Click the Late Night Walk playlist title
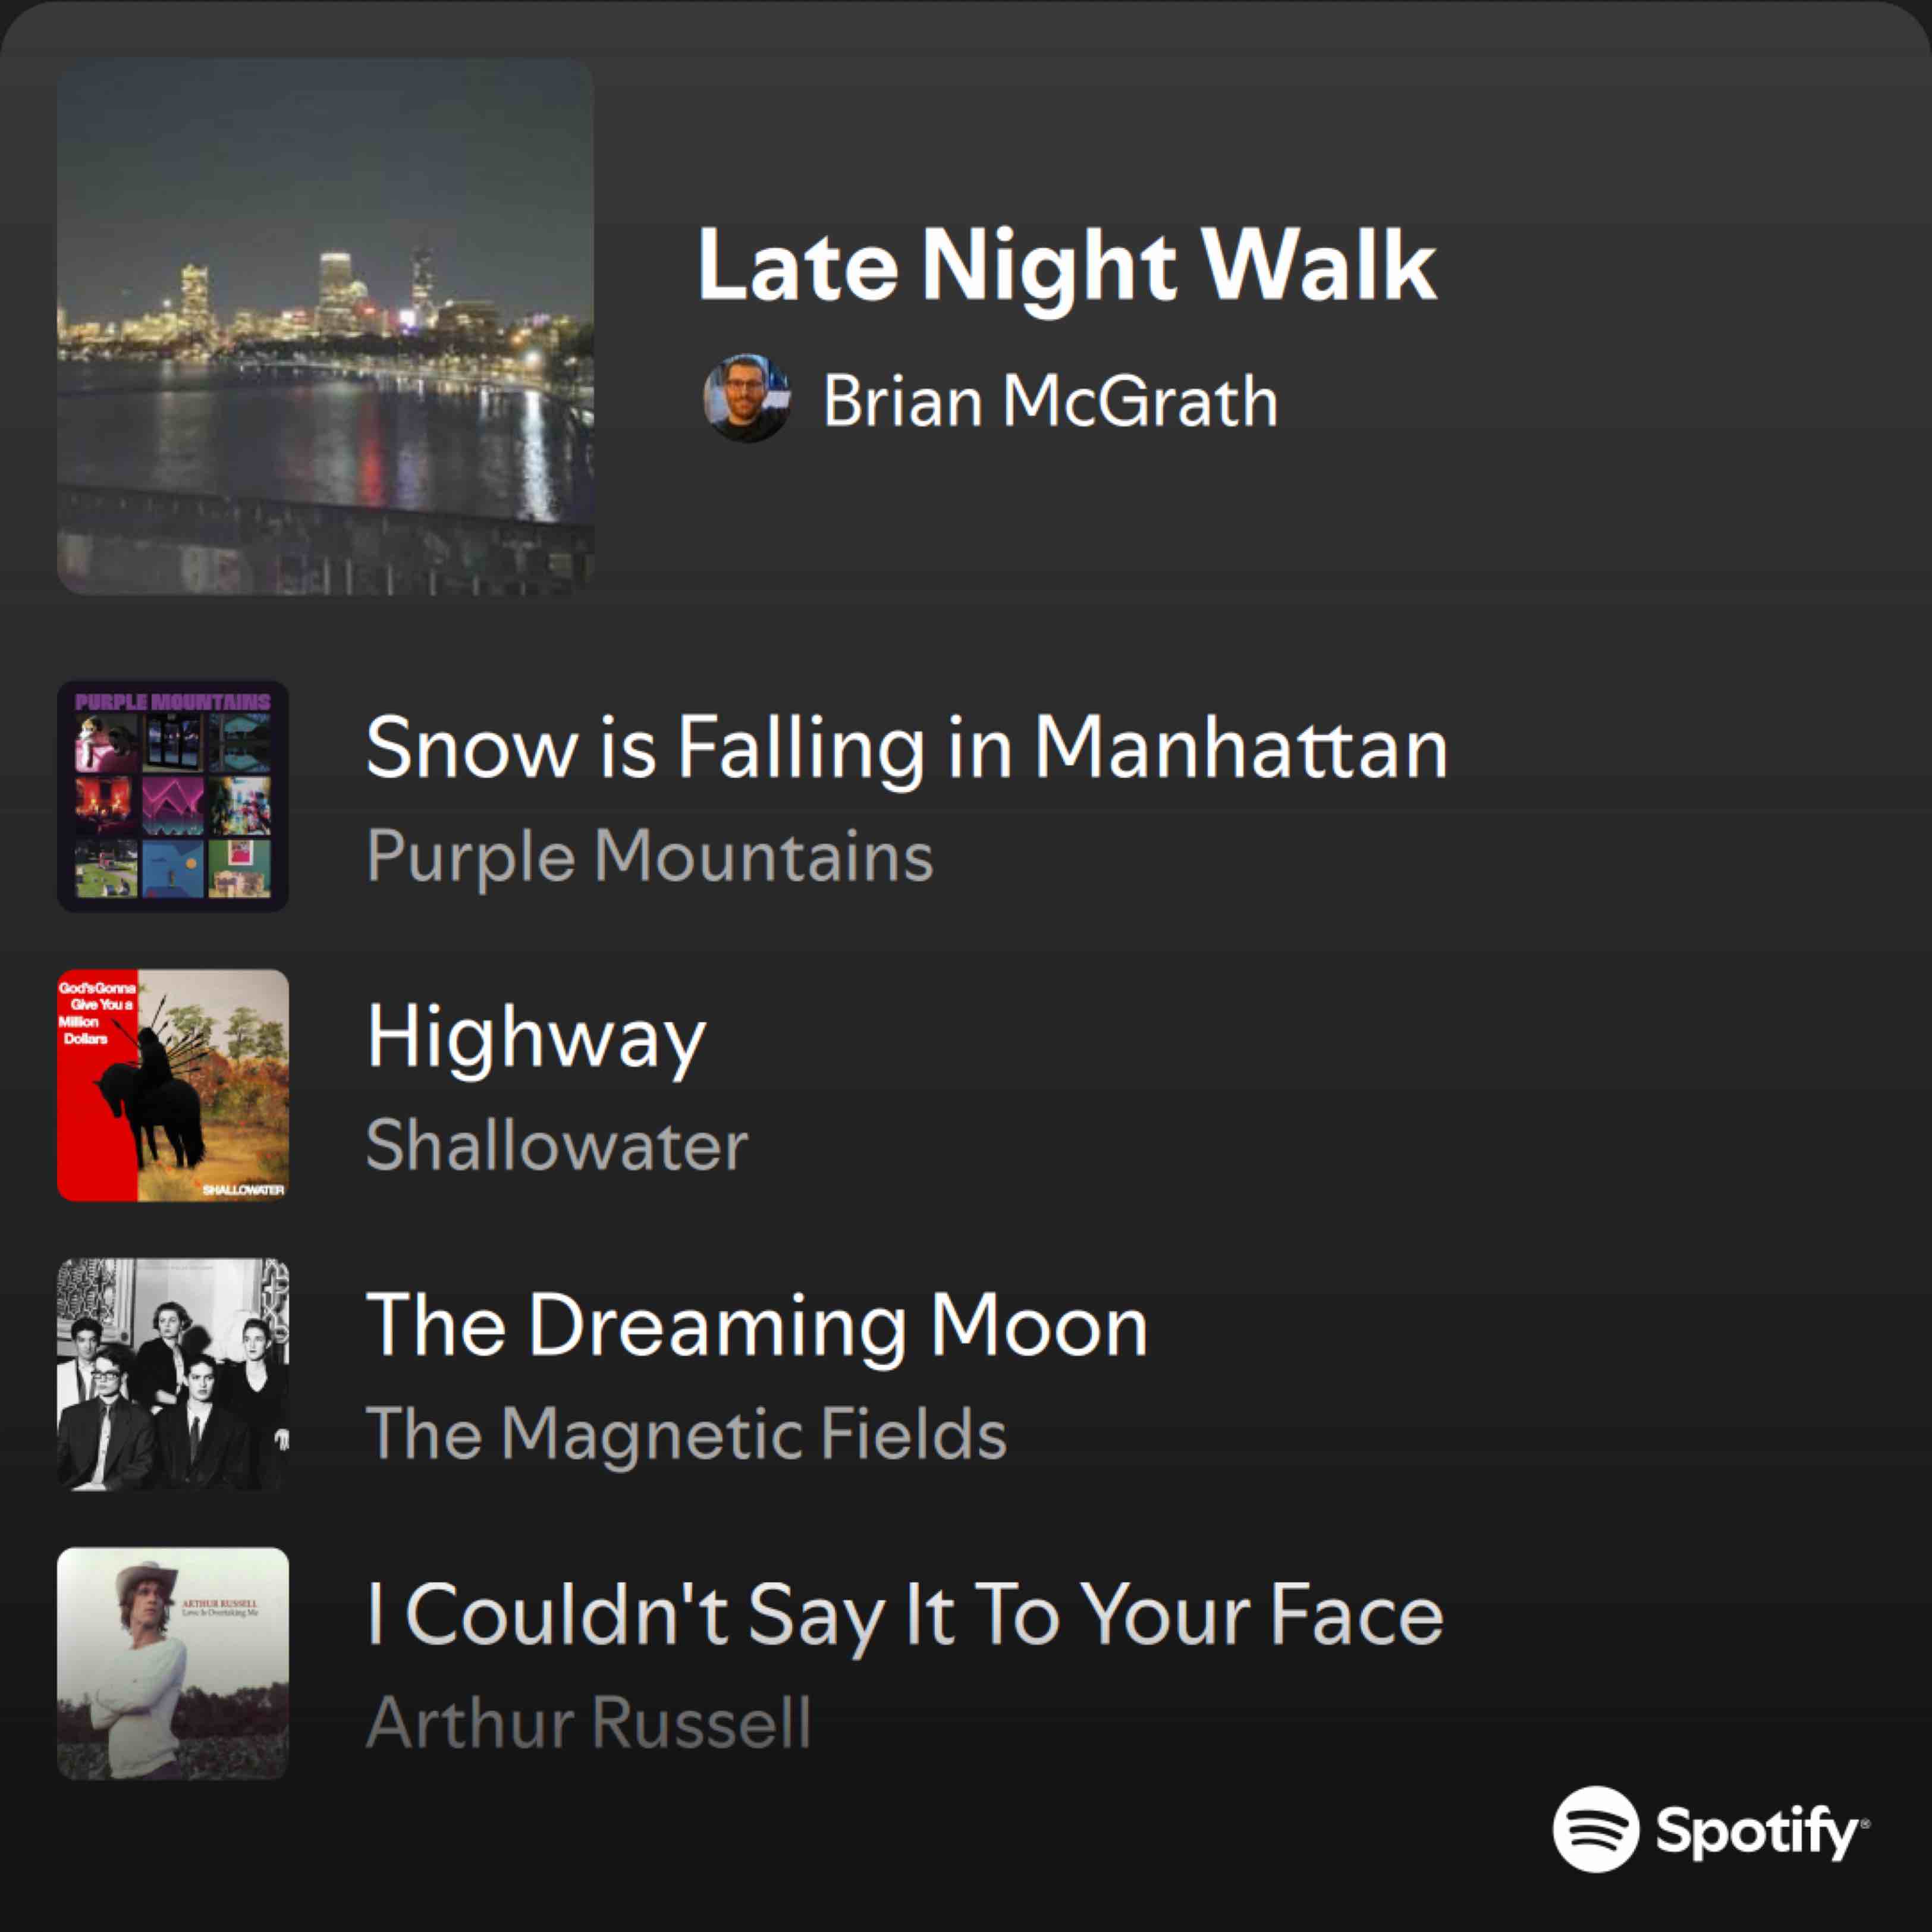This screenshot has width=1932, height=1932. point(1067,266)
